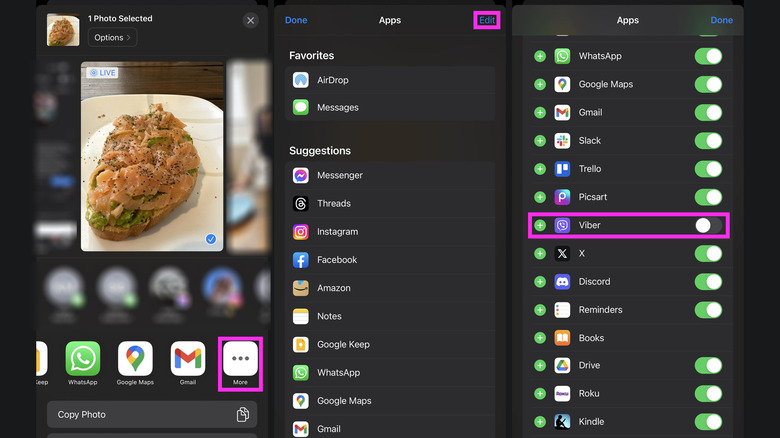Add Viber to favorites with plus
This screenshot has width=780, height=438.
[x=540, y=225]
